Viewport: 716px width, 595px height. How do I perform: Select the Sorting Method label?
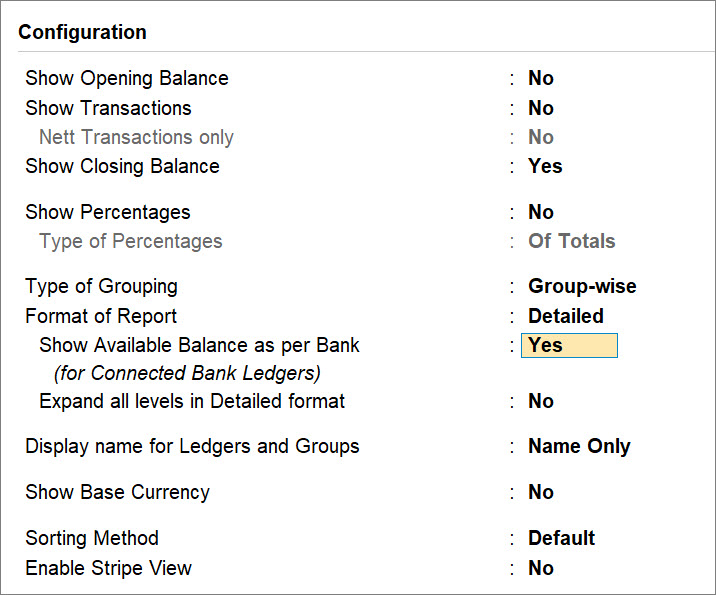pyautogui.click(x=92, y=538)
